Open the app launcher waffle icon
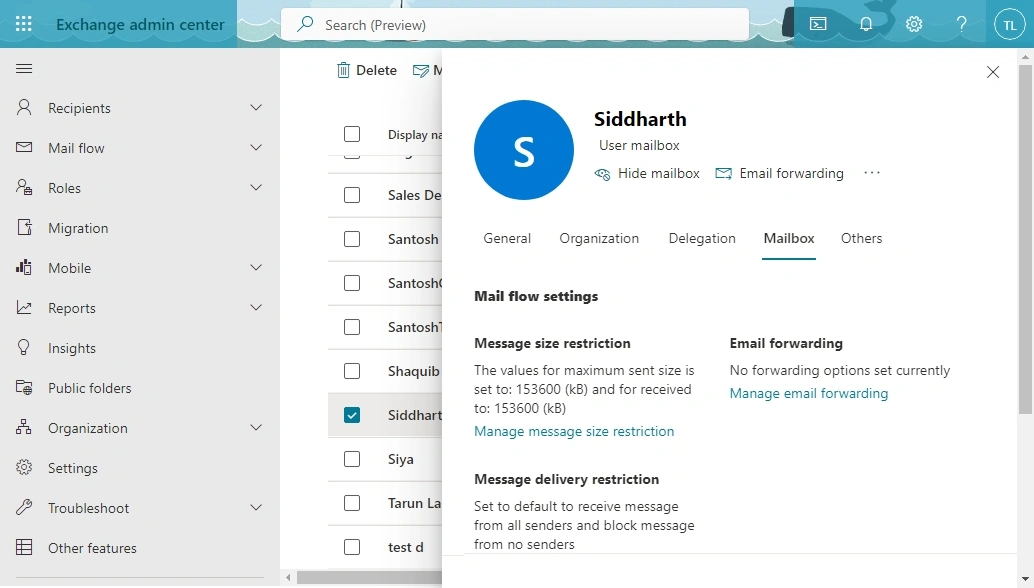The height and width of the screenshot is (588, 1034). coord(24,24)
